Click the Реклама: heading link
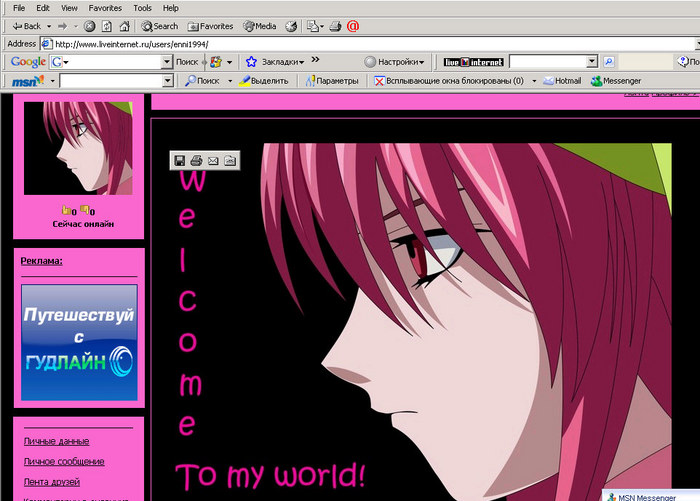The image size is (700, 501). tap(42, 261)
